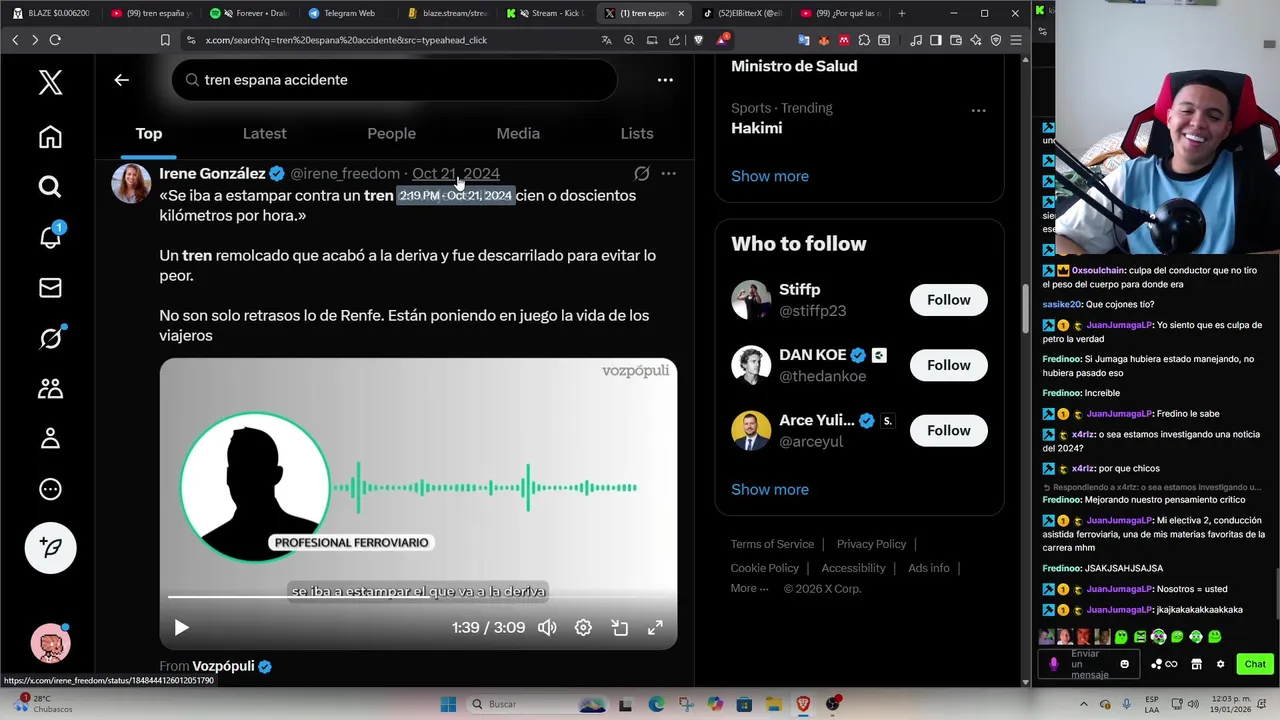
Task: Open the post's three-dot more menu
Action: 668,174
